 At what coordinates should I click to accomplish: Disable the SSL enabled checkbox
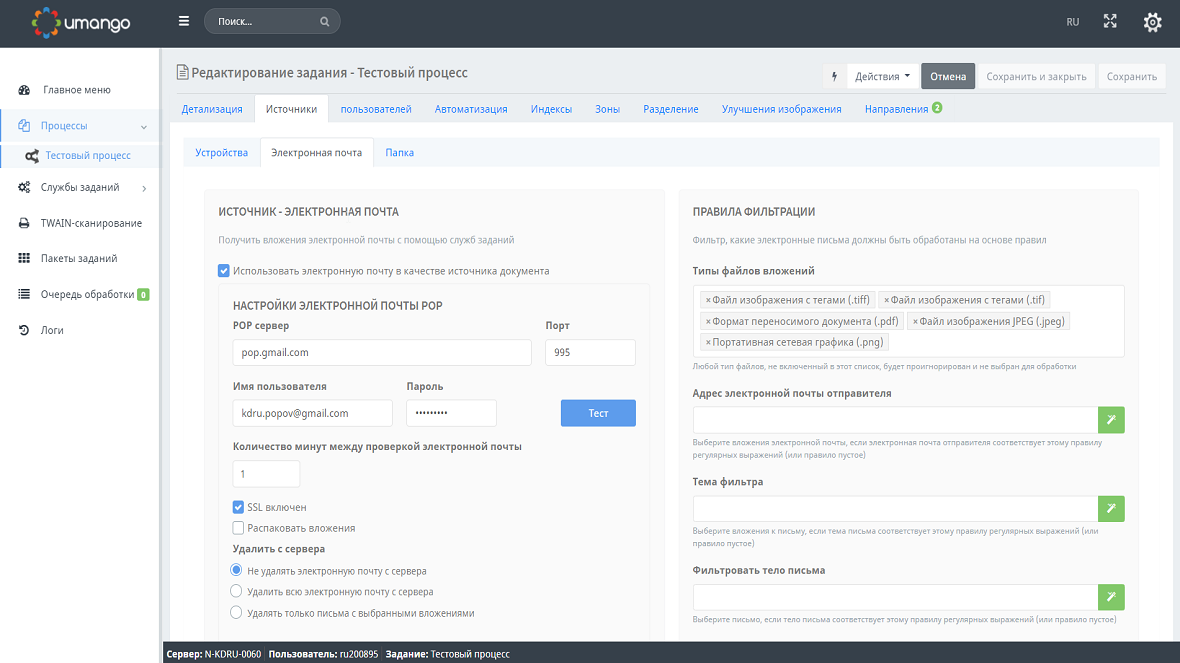(x=238, y=507)
